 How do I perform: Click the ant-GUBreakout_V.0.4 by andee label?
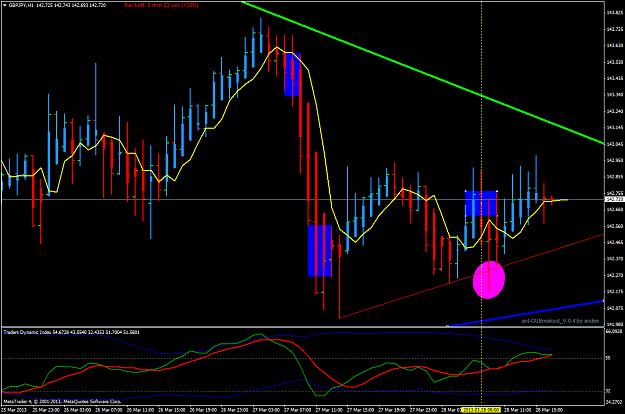[x=560, y=321]
